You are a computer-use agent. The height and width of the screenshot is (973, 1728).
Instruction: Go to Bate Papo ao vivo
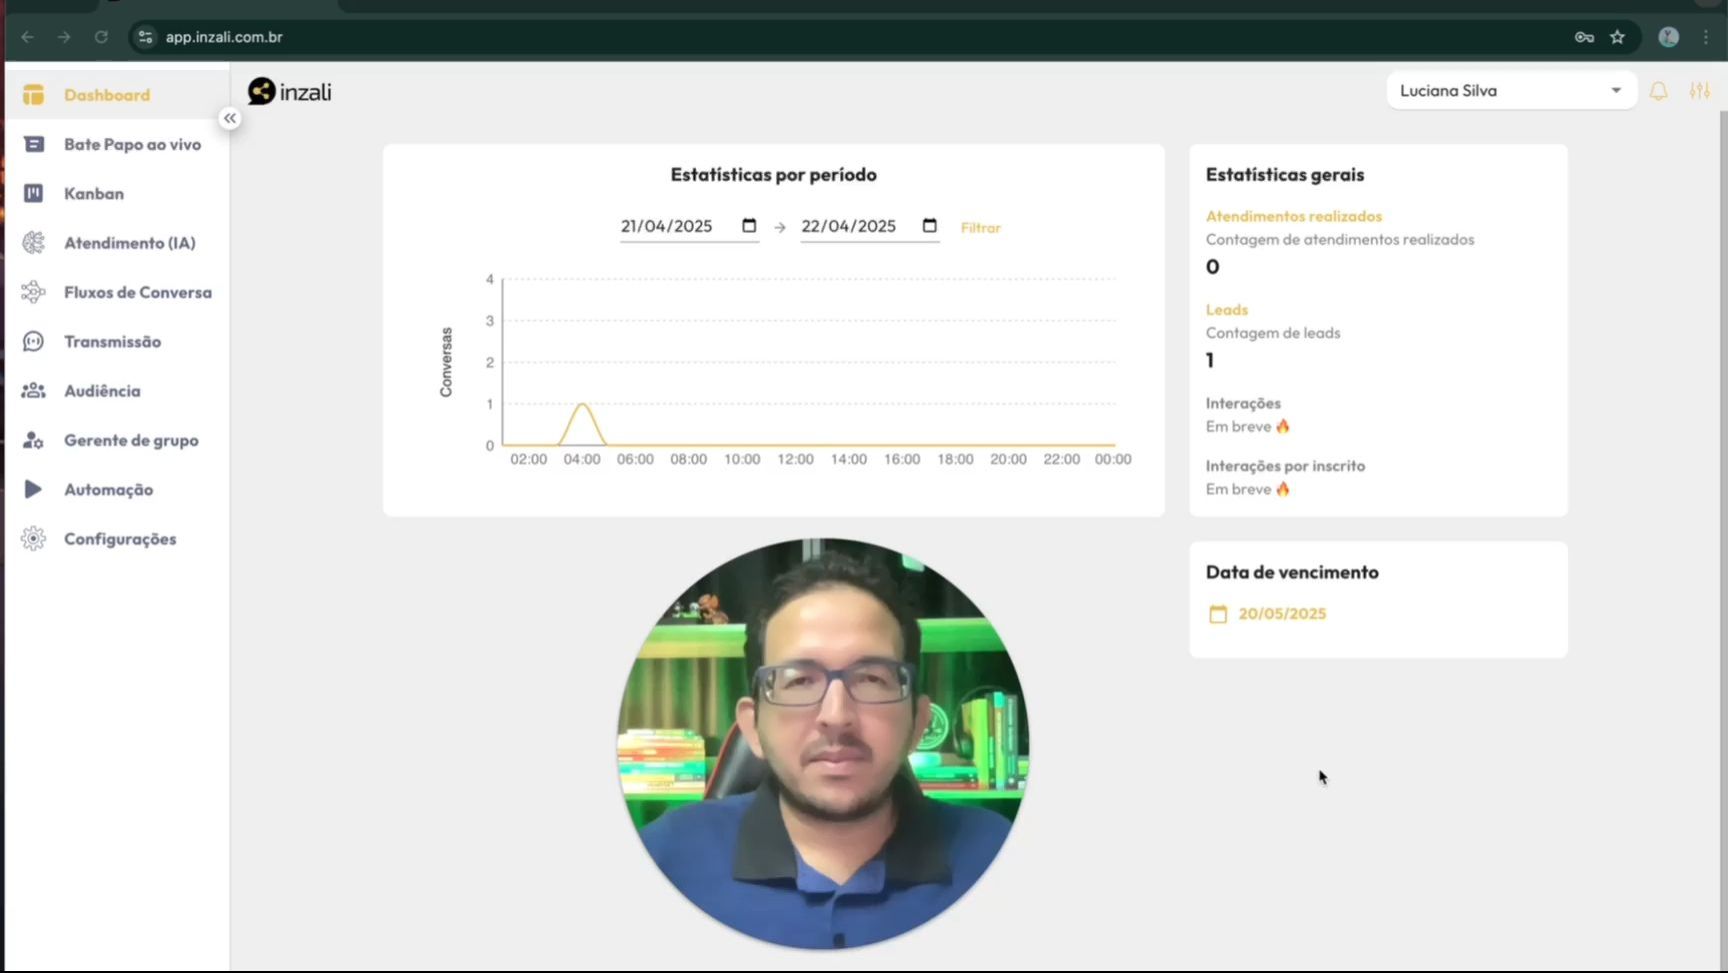(132, 144)
